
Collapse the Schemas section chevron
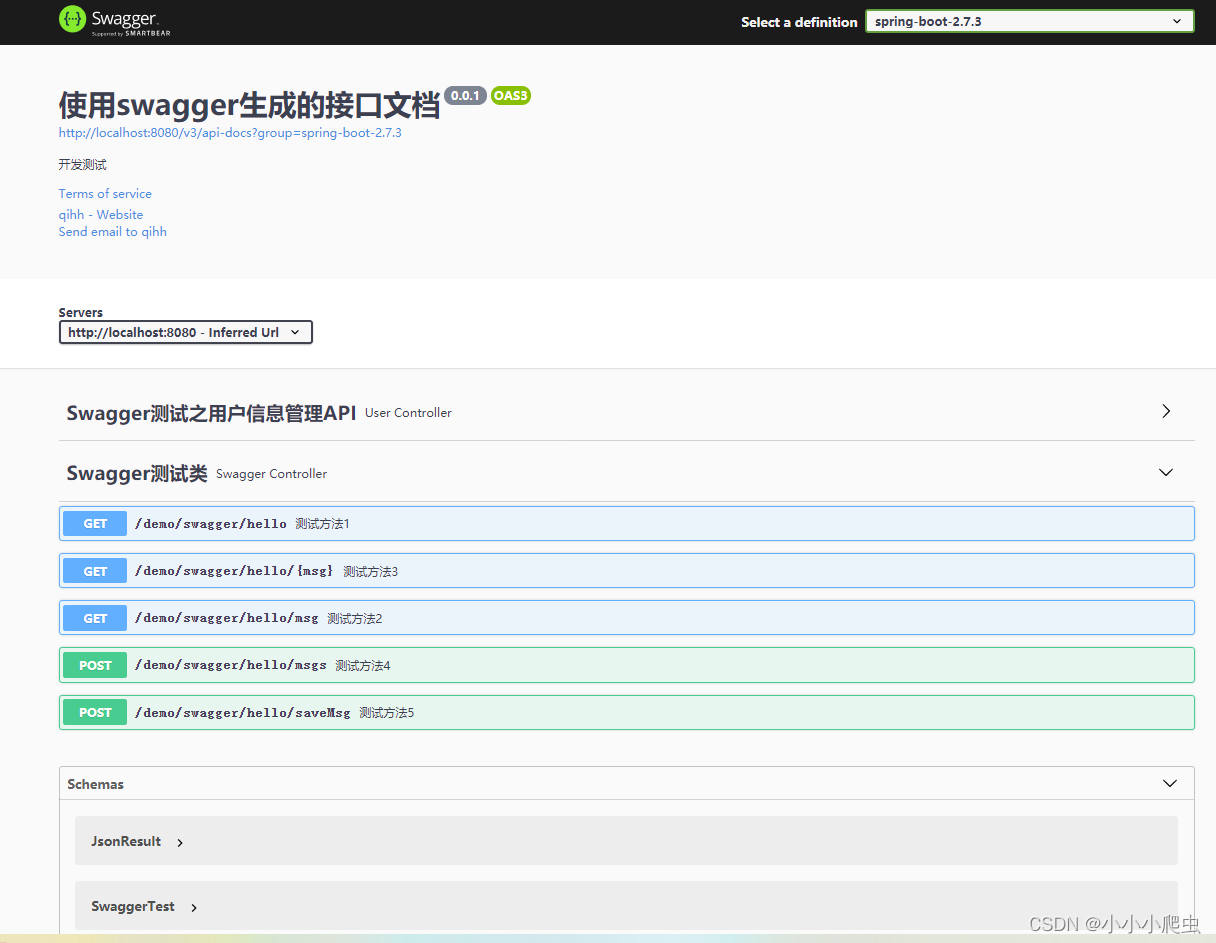point(1169,784)
